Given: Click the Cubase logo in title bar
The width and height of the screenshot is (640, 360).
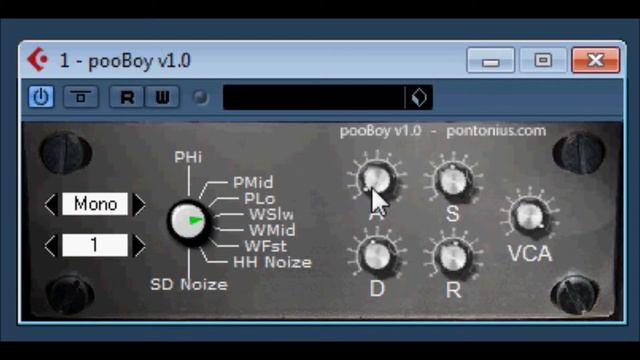Looking at the screenshot, I should click(38, 60).
